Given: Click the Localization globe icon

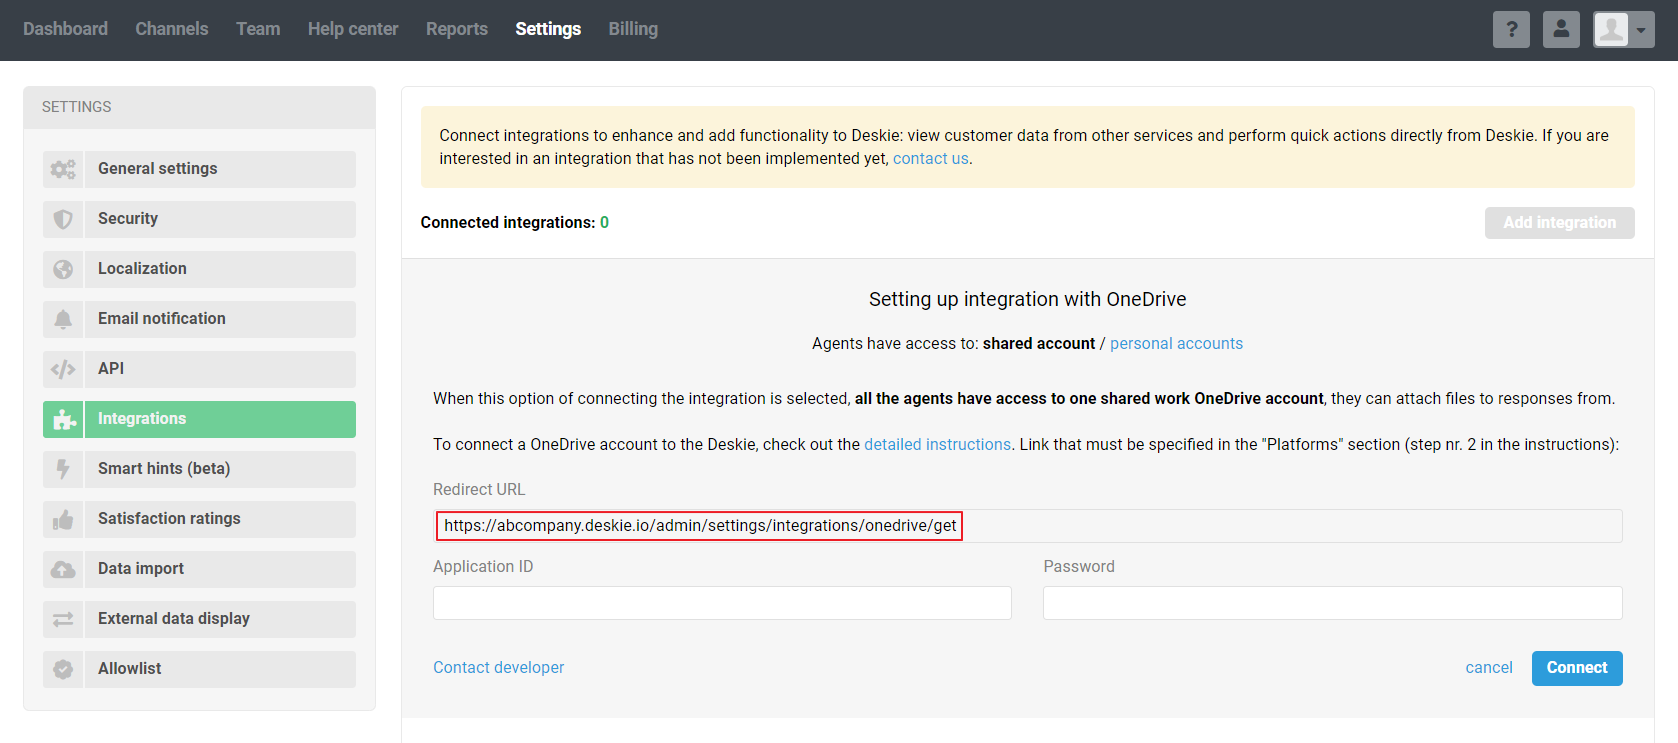Looking at the screenshot, I should 63,269.
